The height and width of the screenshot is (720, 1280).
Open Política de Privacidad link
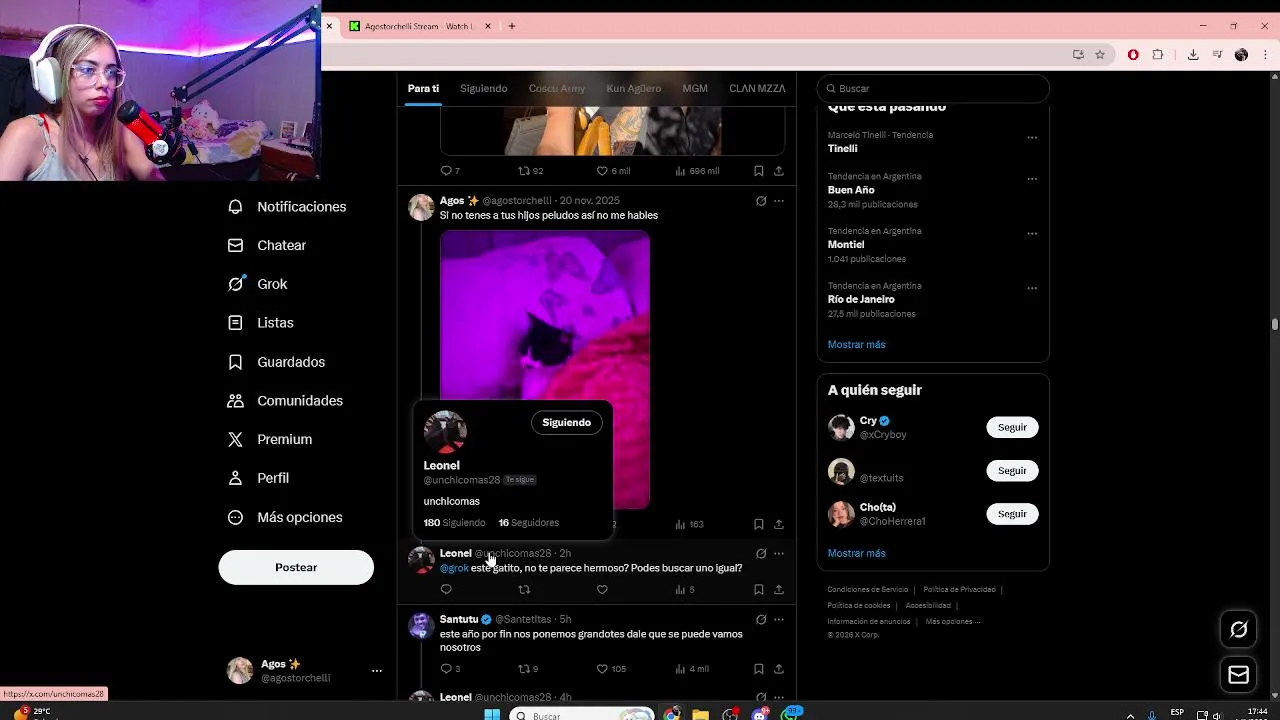(x=959, y=590)
